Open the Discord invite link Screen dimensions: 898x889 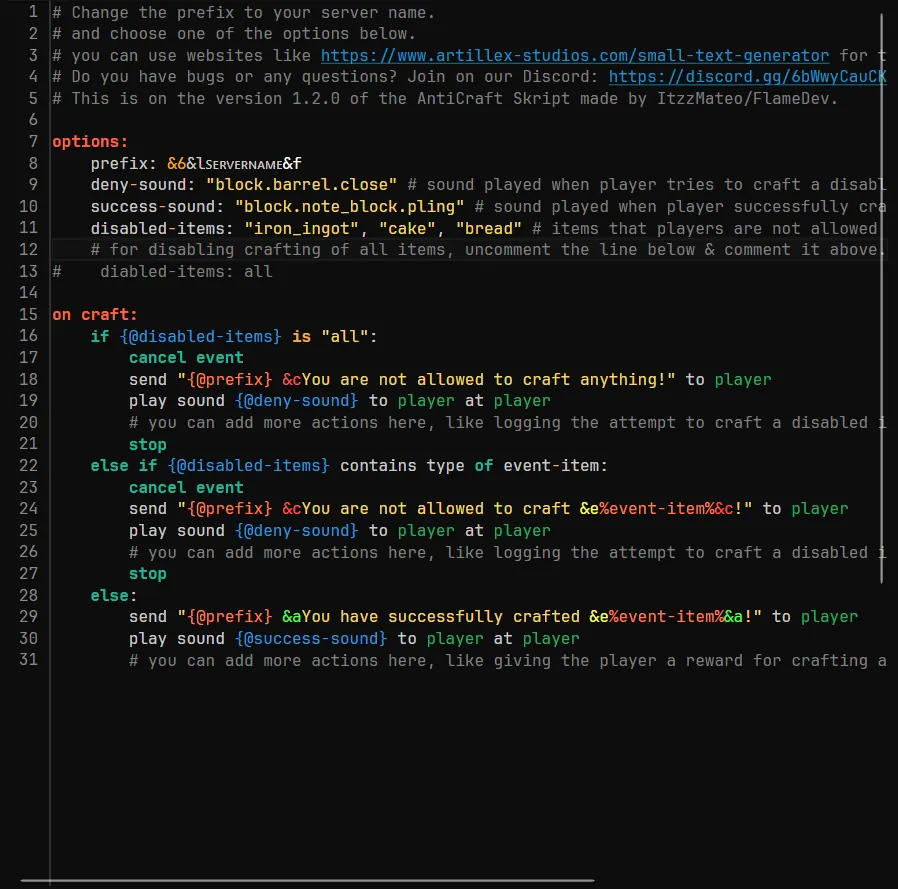746,77
